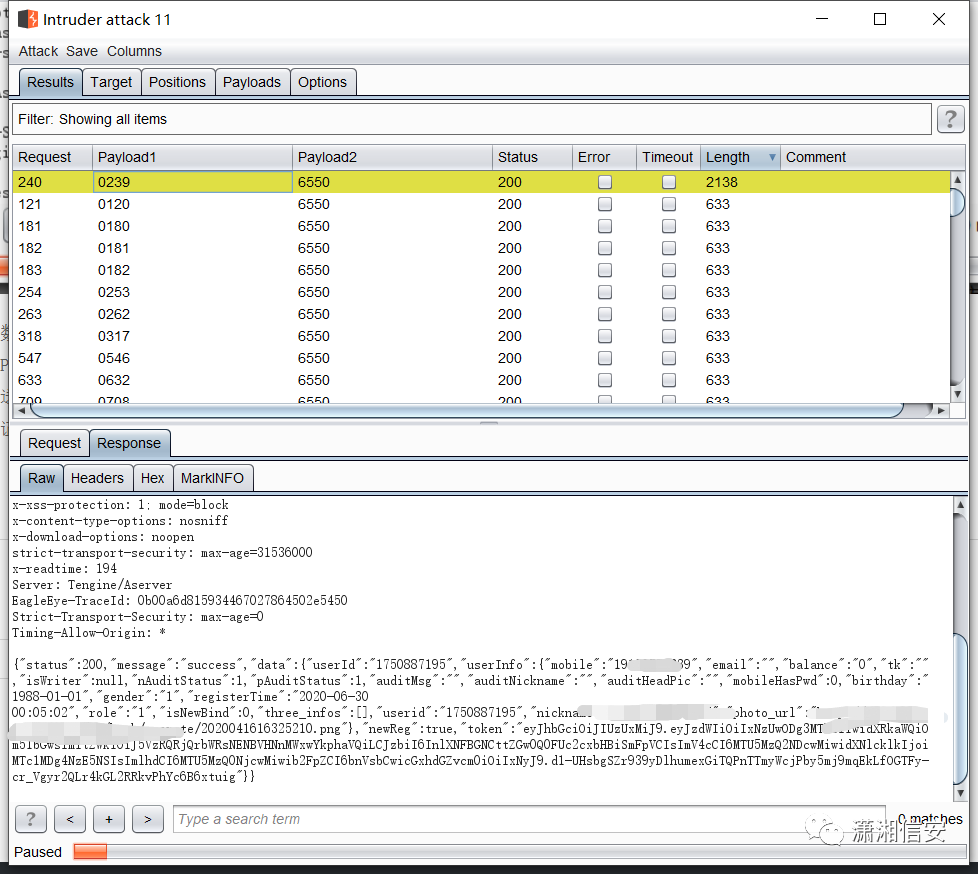Click Length value 2138
Screen dimensions: 978x874
(x=722, y=182)
